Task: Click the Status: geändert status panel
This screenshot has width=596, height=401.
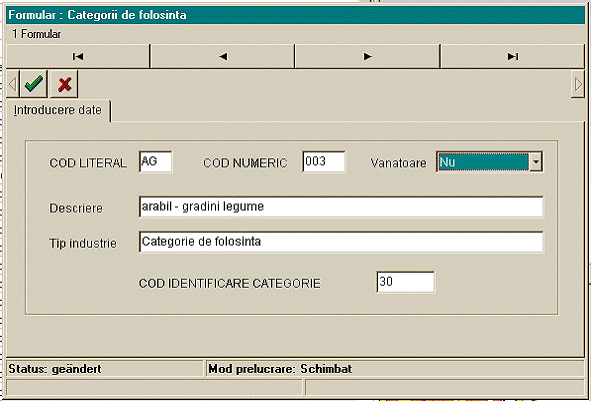Action: coord(105,369)
